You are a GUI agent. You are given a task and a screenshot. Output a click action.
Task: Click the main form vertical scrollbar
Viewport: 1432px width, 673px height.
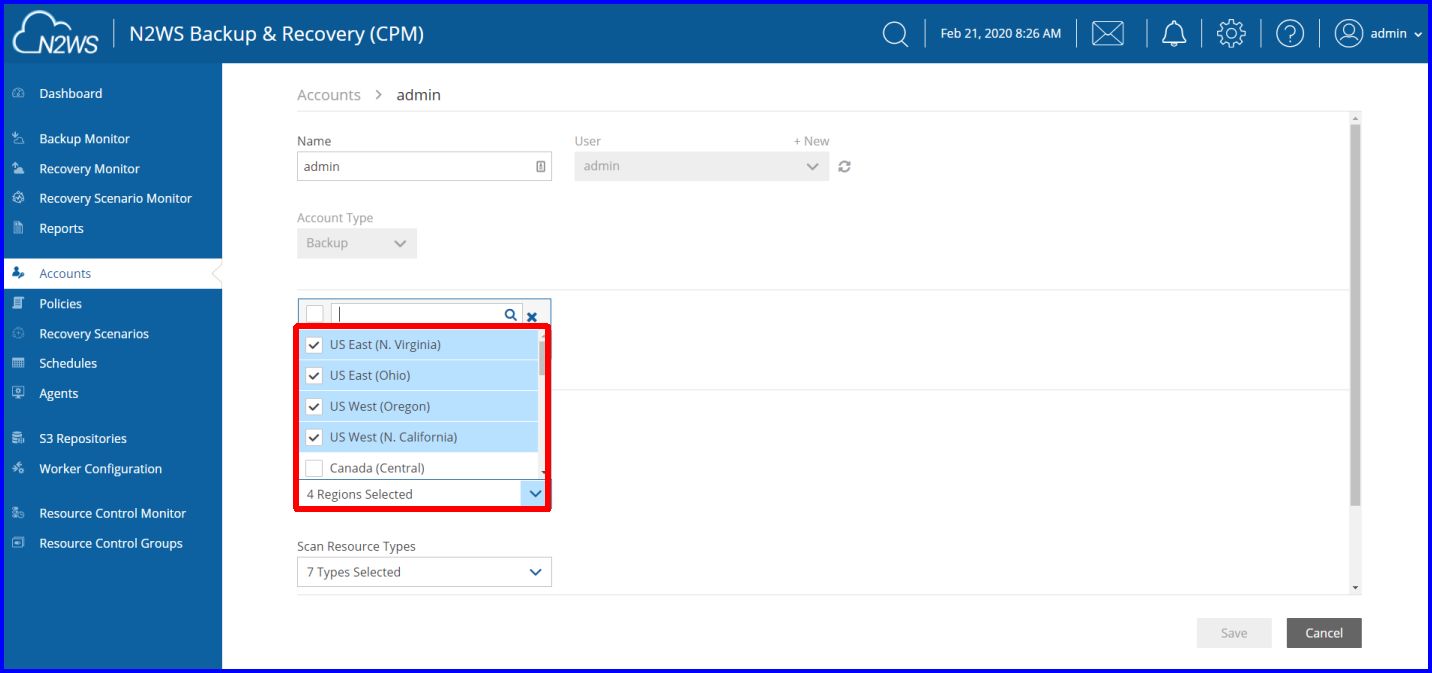point(1355,315)
